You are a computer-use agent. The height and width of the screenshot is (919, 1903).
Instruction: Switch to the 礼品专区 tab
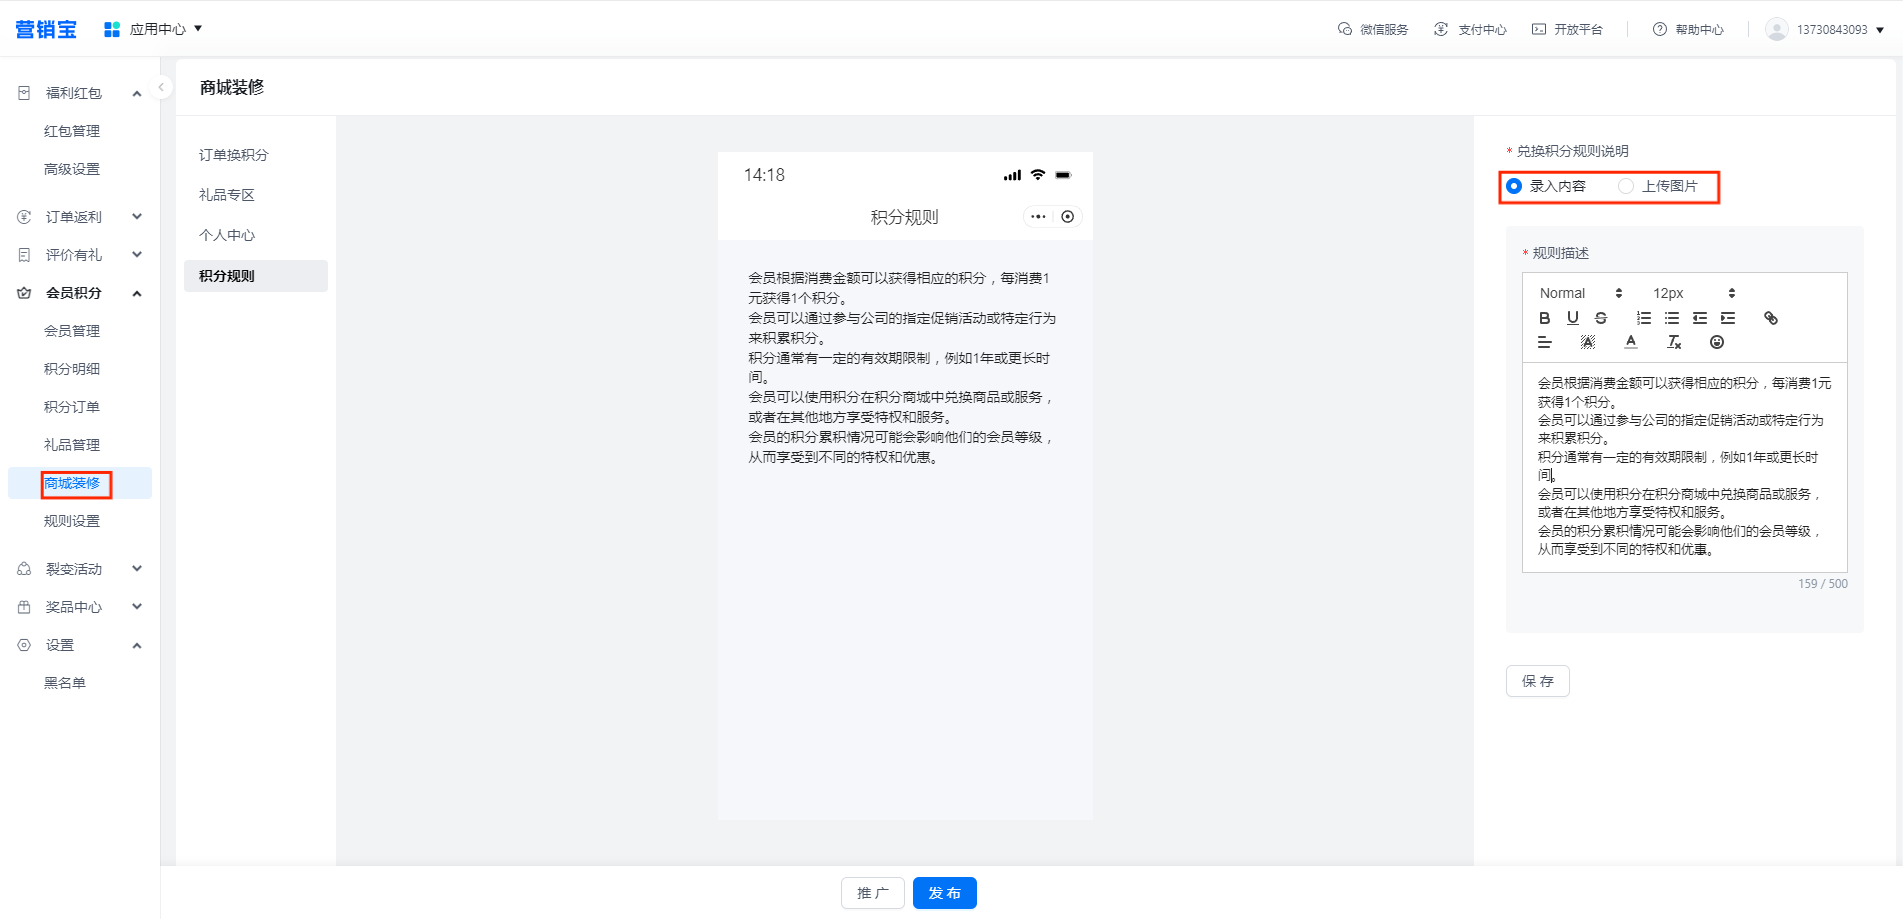tap(227, 195)
